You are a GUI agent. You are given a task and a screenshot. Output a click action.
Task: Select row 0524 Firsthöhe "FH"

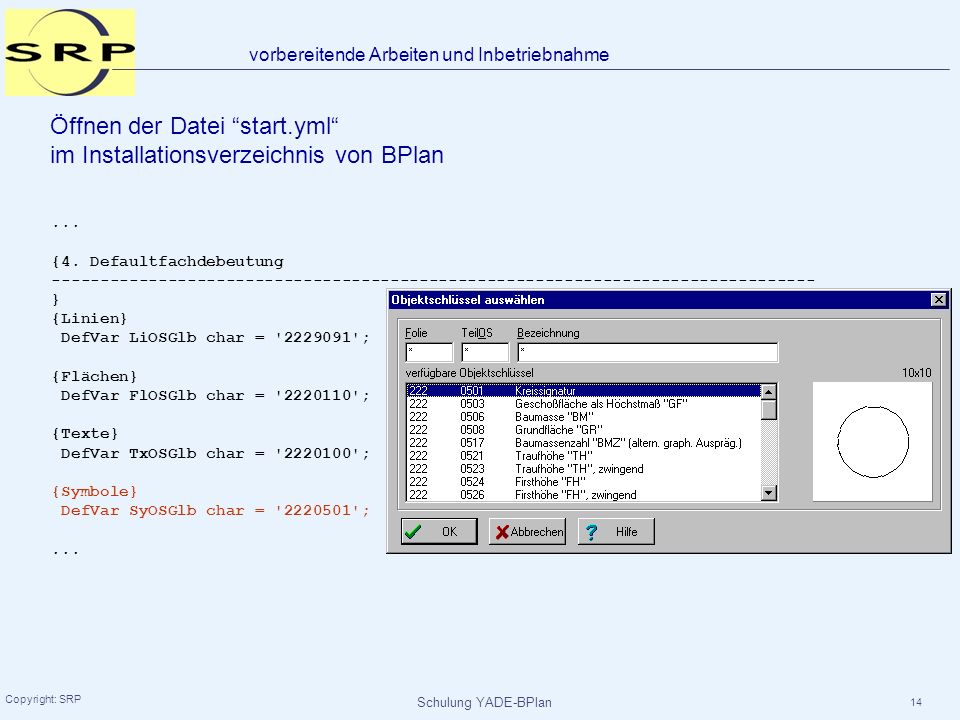tap(583, 482)
